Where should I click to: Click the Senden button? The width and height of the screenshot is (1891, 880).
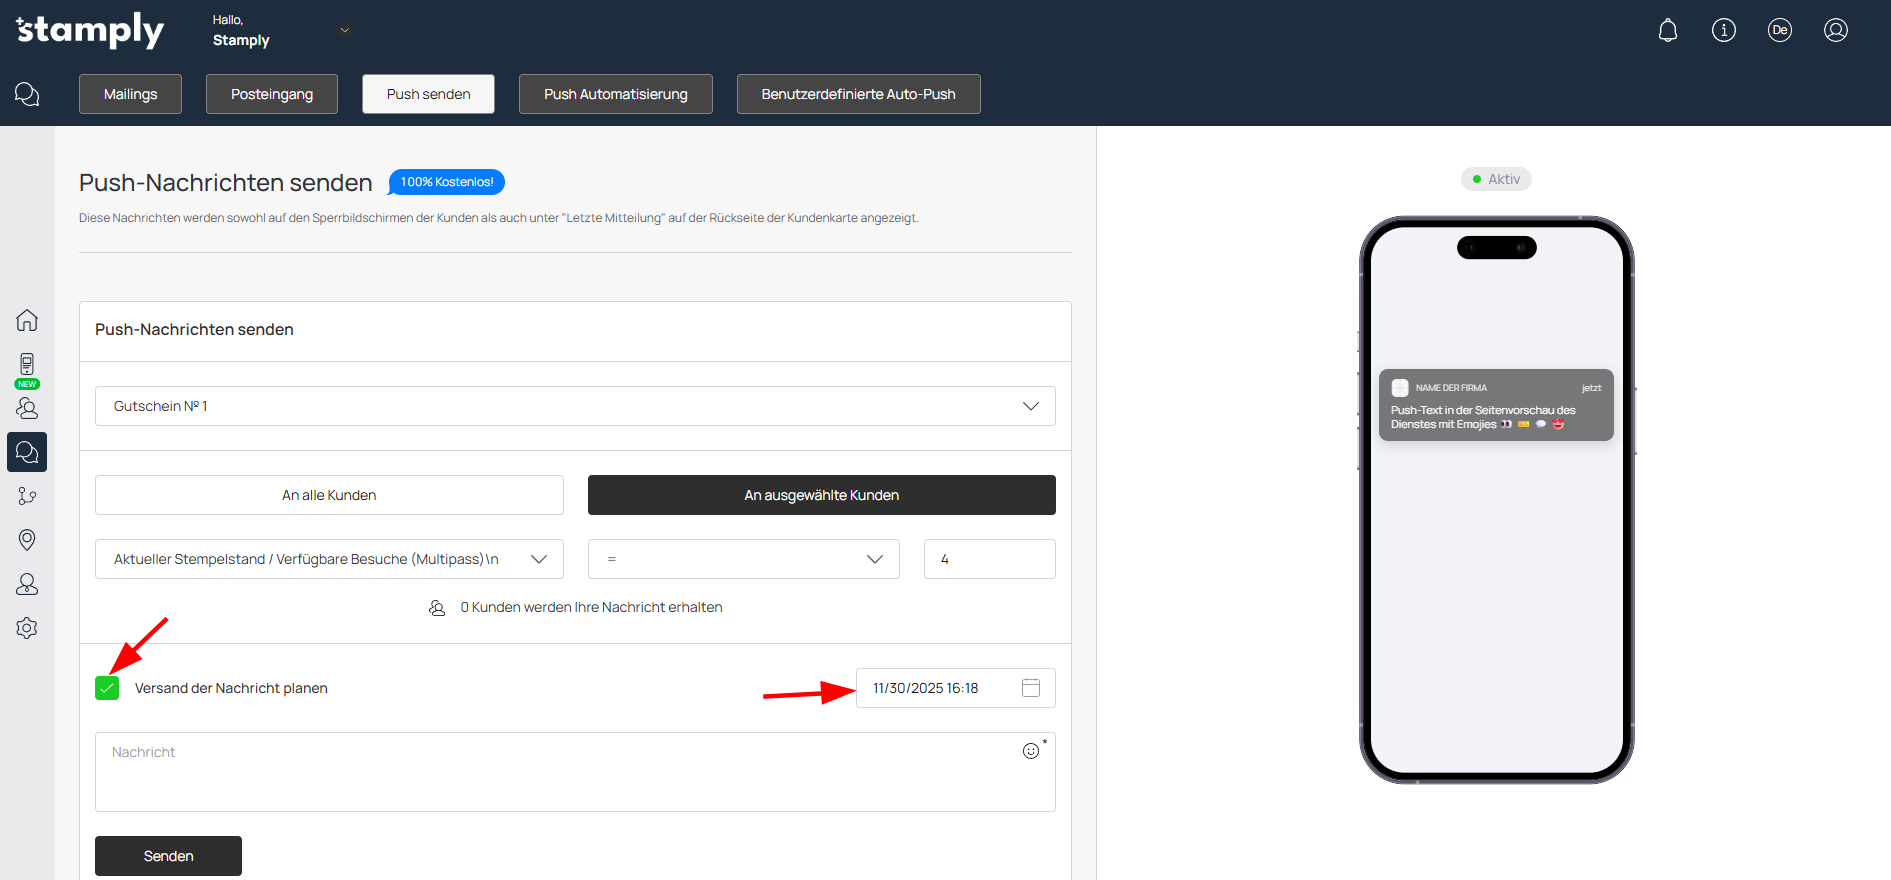point(168,856)
